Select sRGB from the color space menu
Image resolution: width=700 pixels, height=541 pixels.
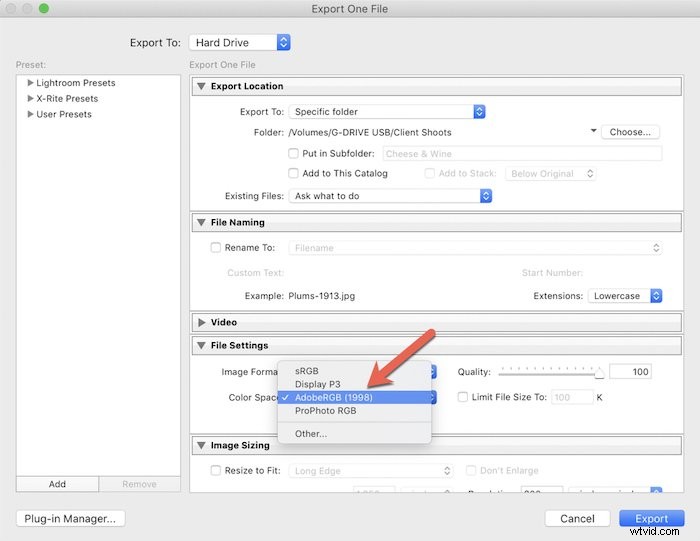(307, 370)
